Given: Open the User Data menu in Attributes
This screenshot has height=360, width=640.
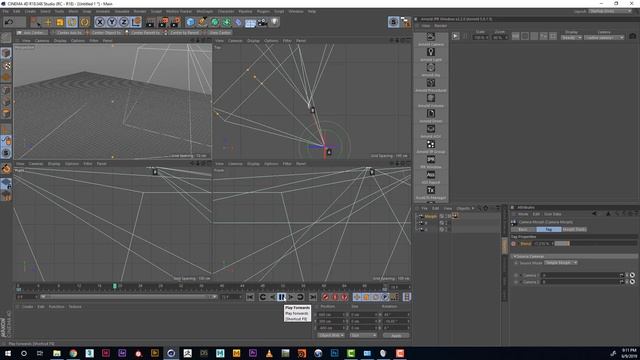Looking at the screenshot, I should click(553, 214).
